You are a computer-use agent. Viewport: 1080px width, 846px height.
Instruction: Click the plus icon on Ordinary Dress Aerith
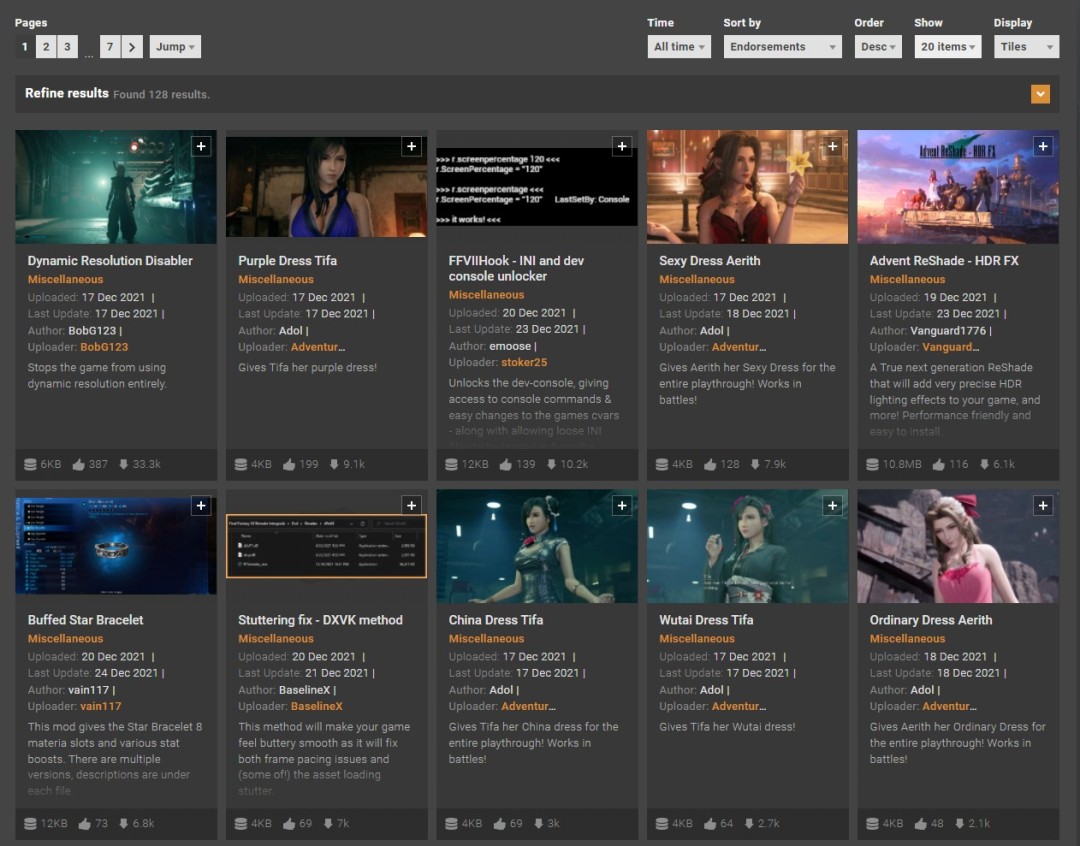tap(1043, 506)
